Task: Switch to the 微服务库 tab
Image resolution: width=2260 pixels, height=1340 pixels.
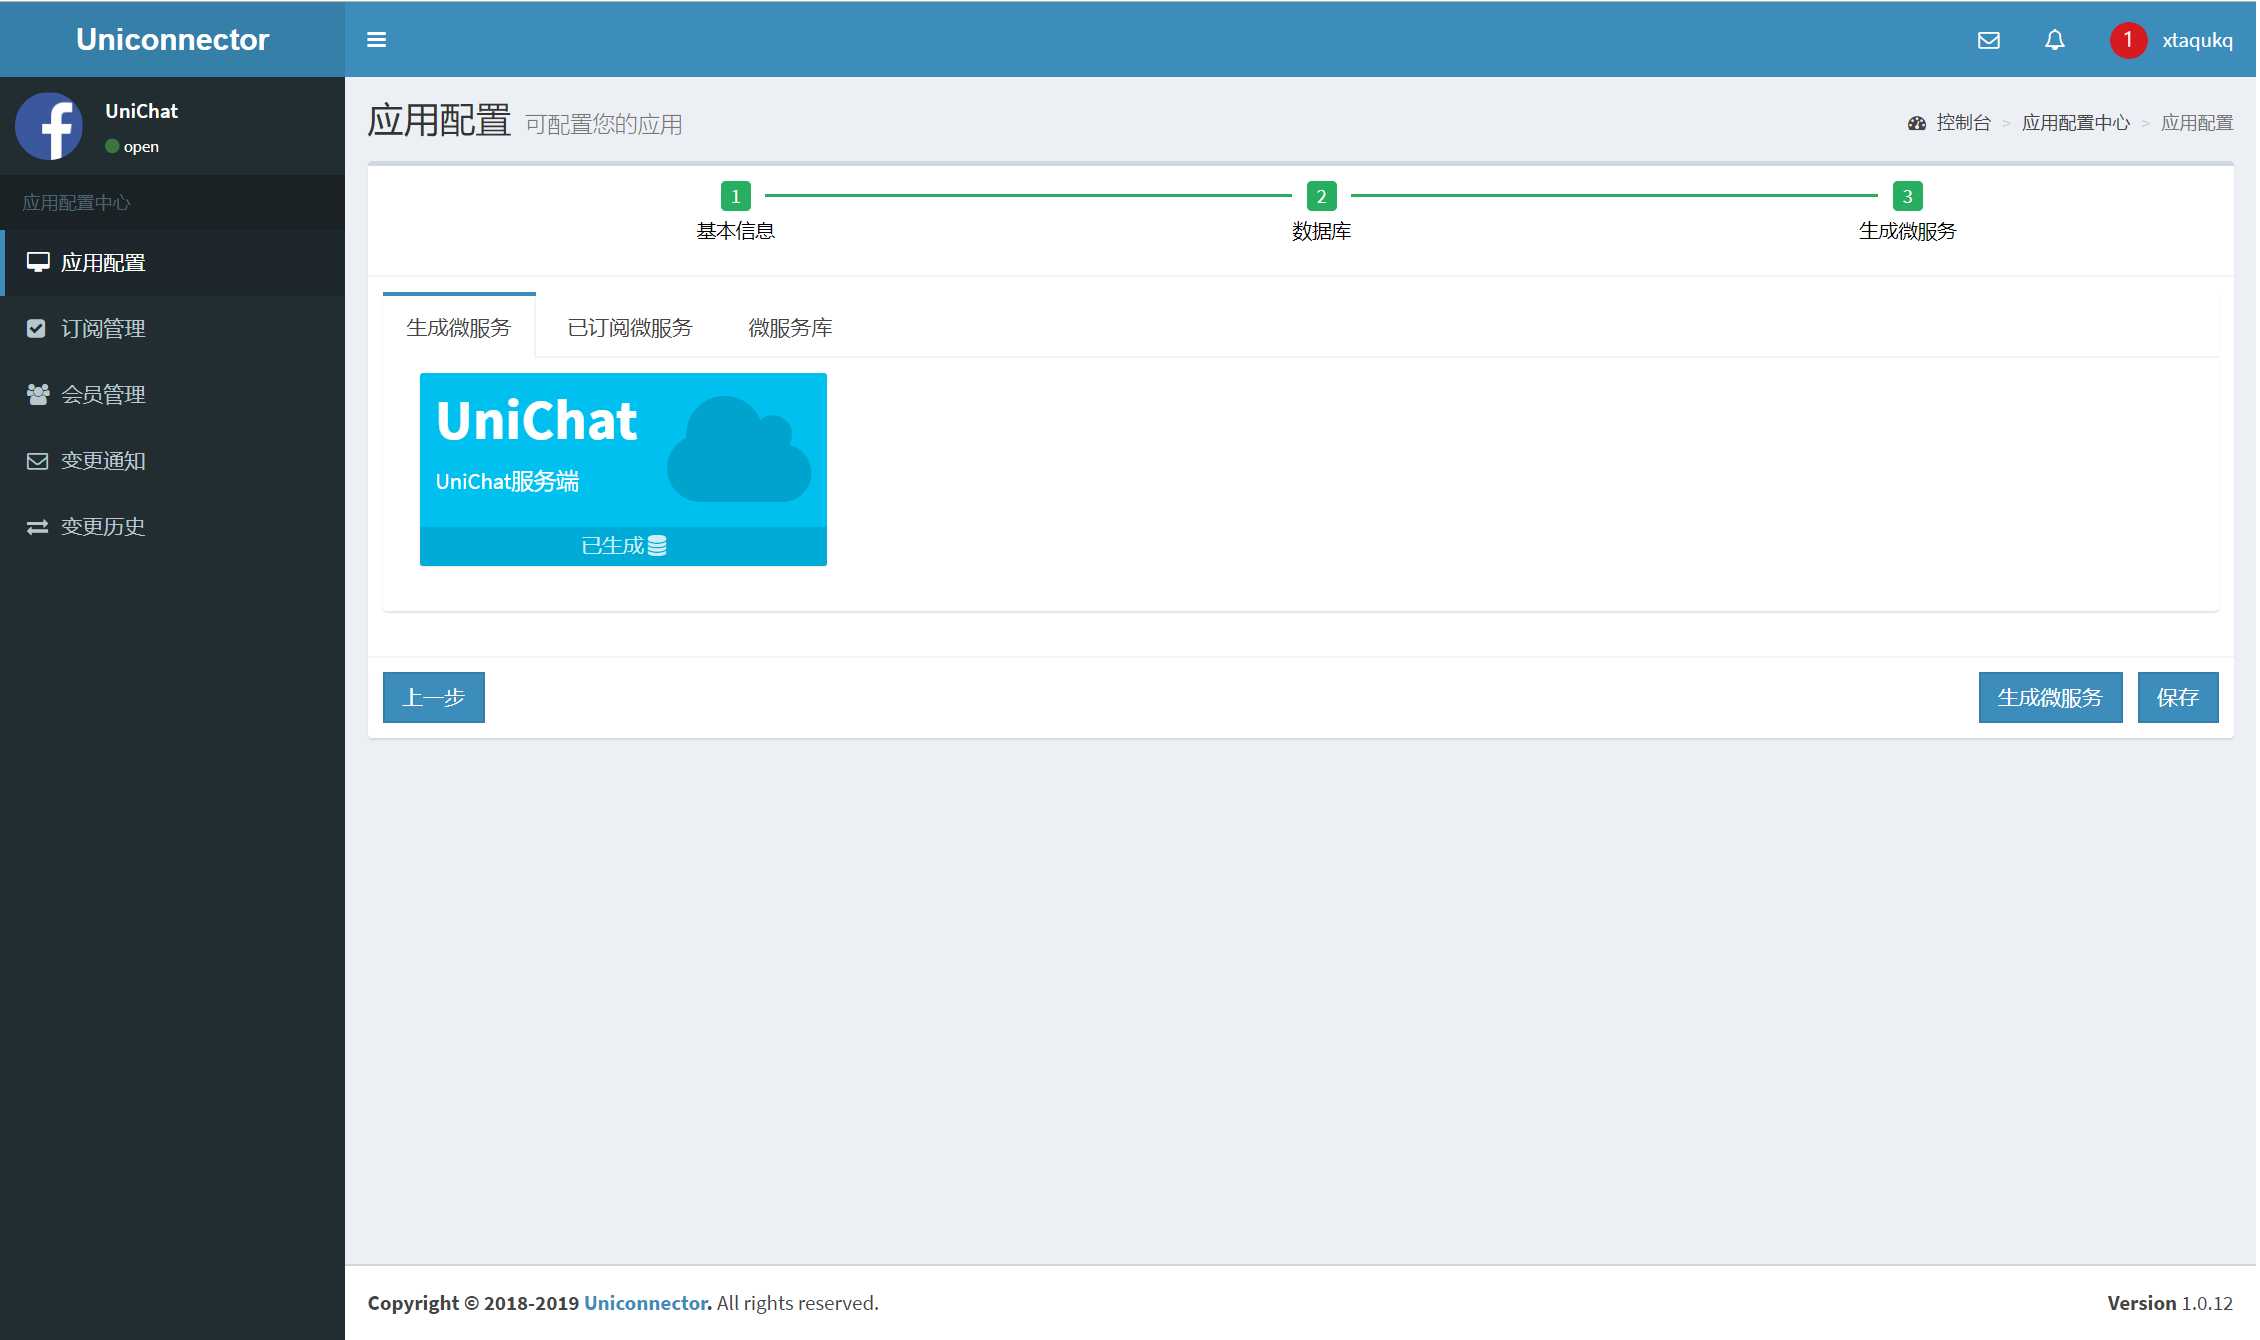Action: pyautogui.click(x=790, y=327)
